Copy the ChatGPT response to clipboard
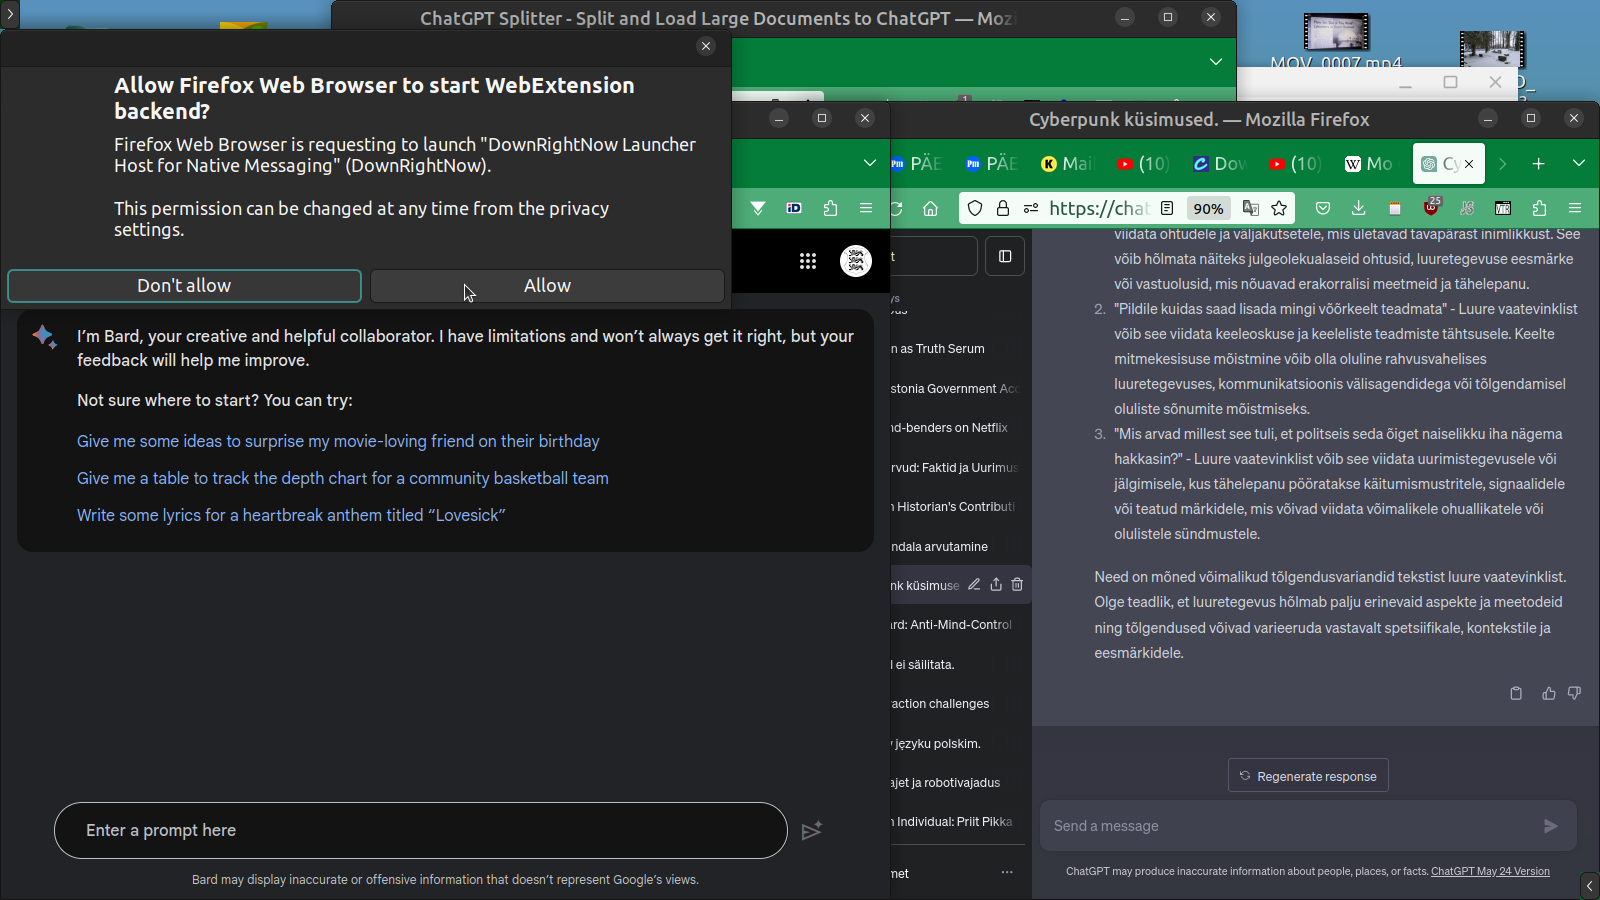 [1516, 693]
